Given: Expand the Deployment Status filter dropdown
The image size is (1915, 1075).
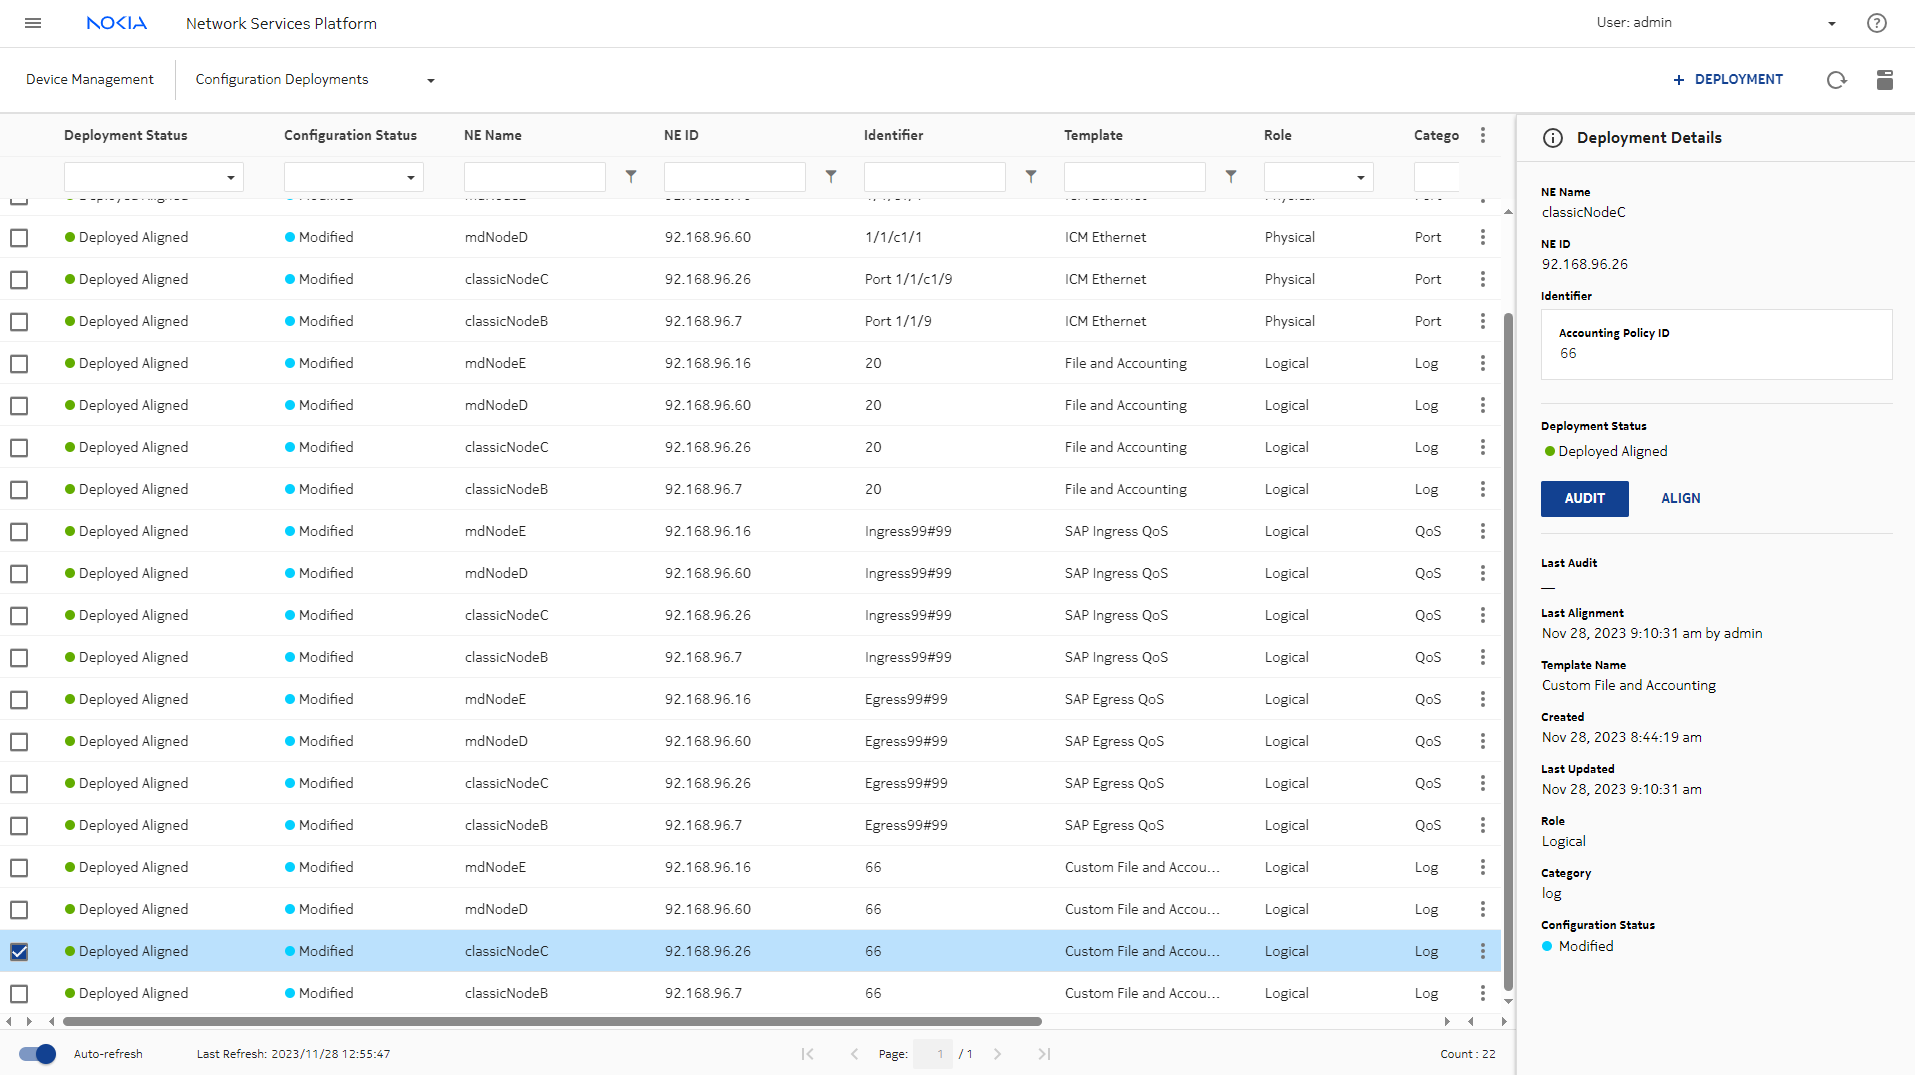Looking at the screenshot, I should click(230, 178).
